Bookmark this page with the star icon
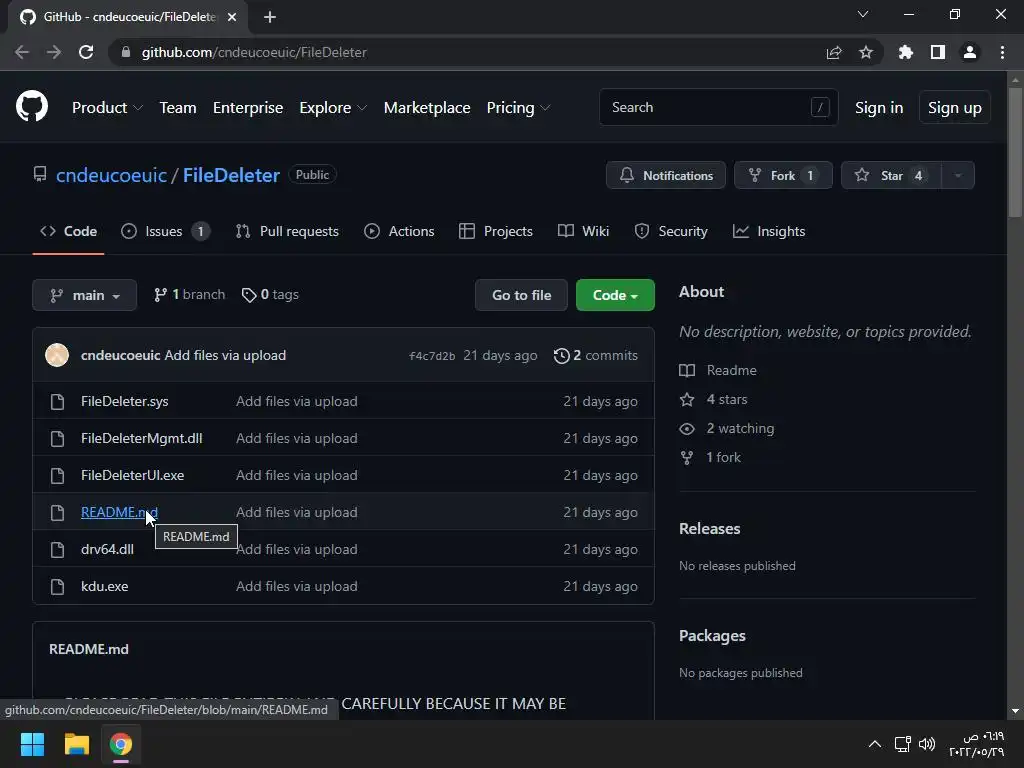 coord(866,52)
